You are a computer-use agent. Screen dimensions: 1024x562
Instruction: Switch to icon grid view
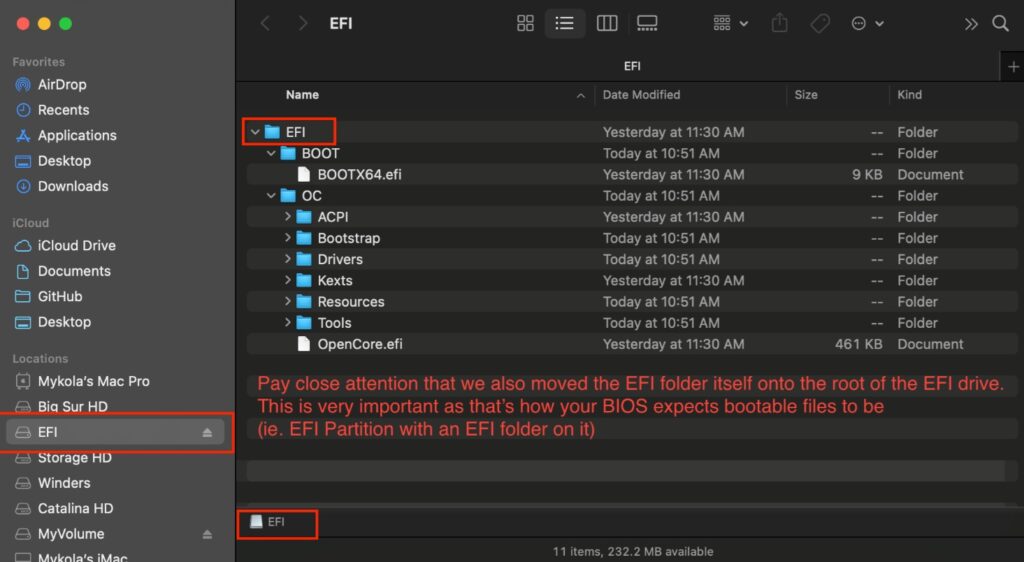[x=525, y=23]
